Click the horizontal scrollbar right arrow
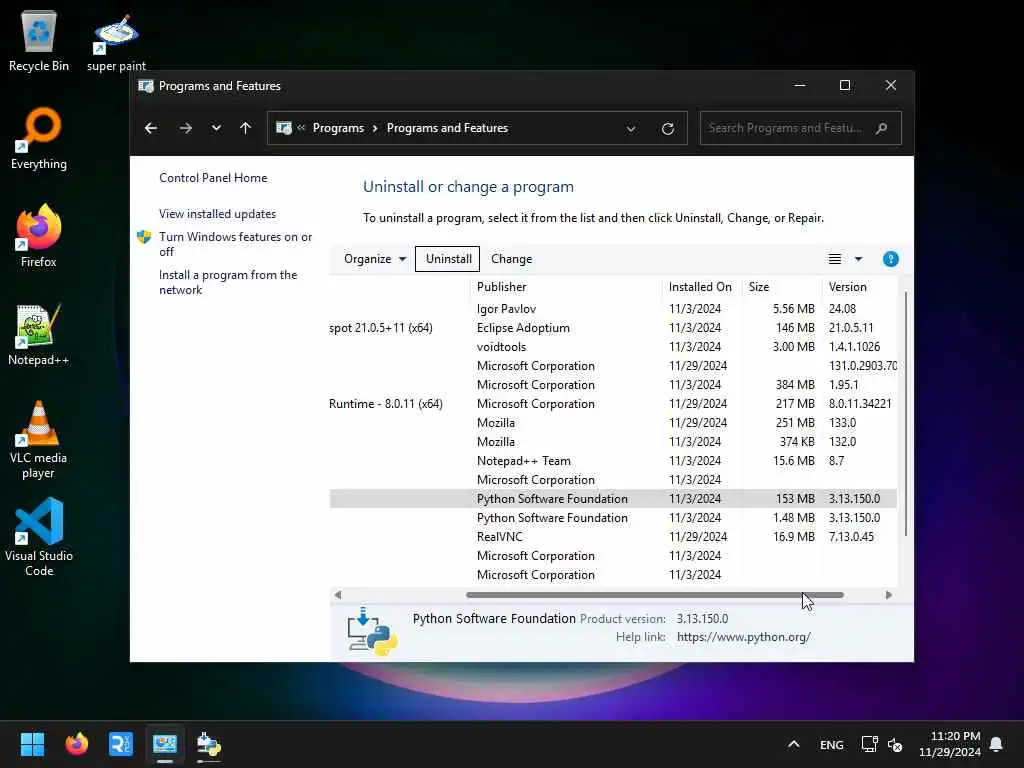Screen dimensions: 1024x768 point(888,594)
